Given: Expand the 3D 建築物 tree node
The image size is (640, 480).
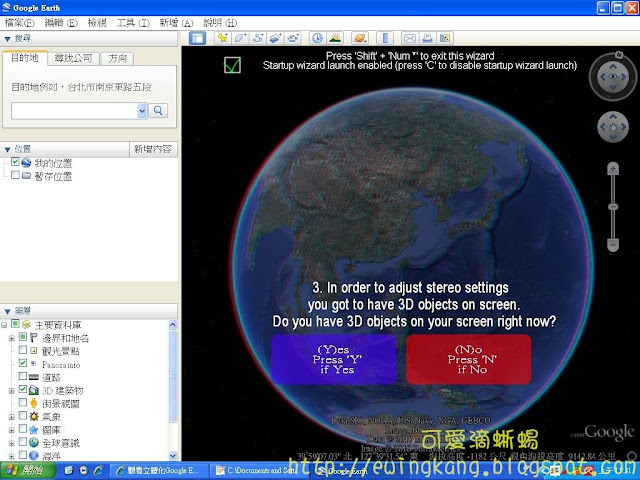Looking at the screenshot, I should click(11, 391).
